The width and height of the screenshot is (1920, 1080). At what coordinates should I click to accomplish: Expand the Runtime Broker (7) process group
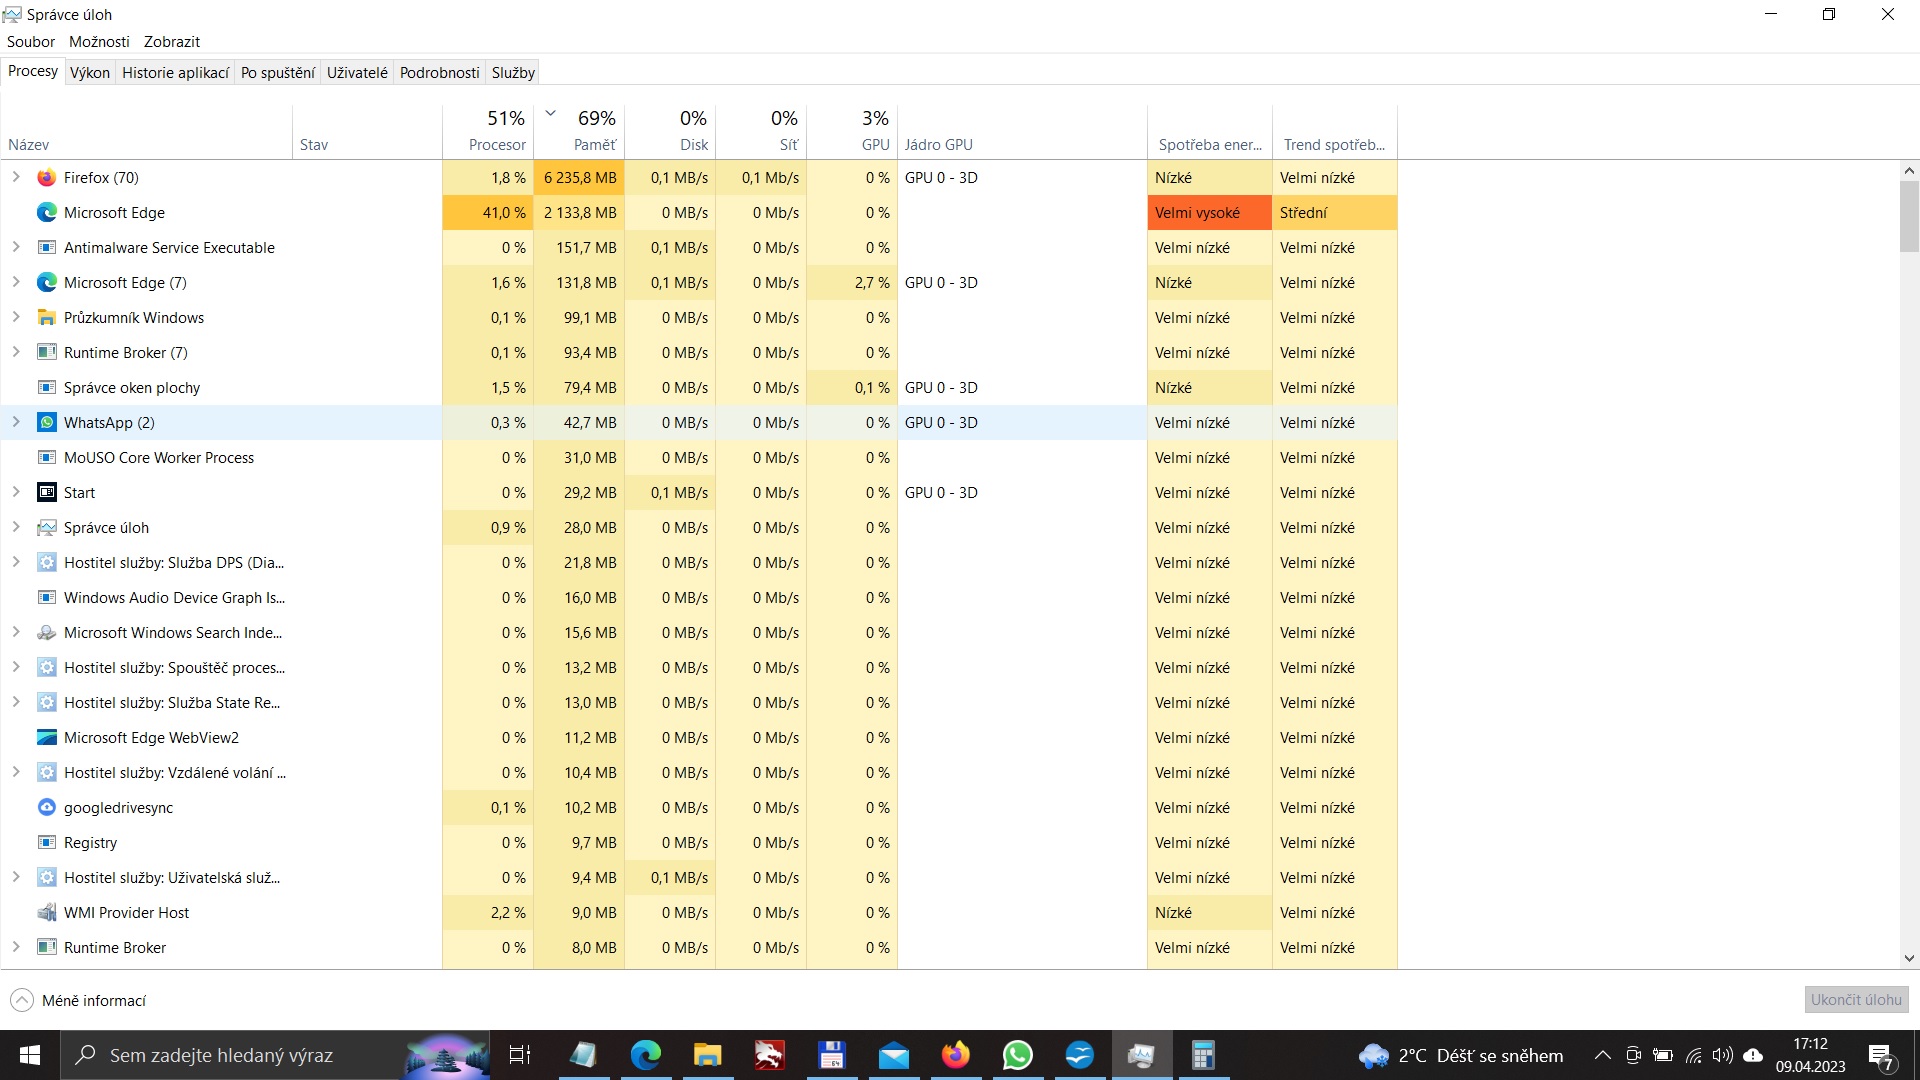pos(16,353)
